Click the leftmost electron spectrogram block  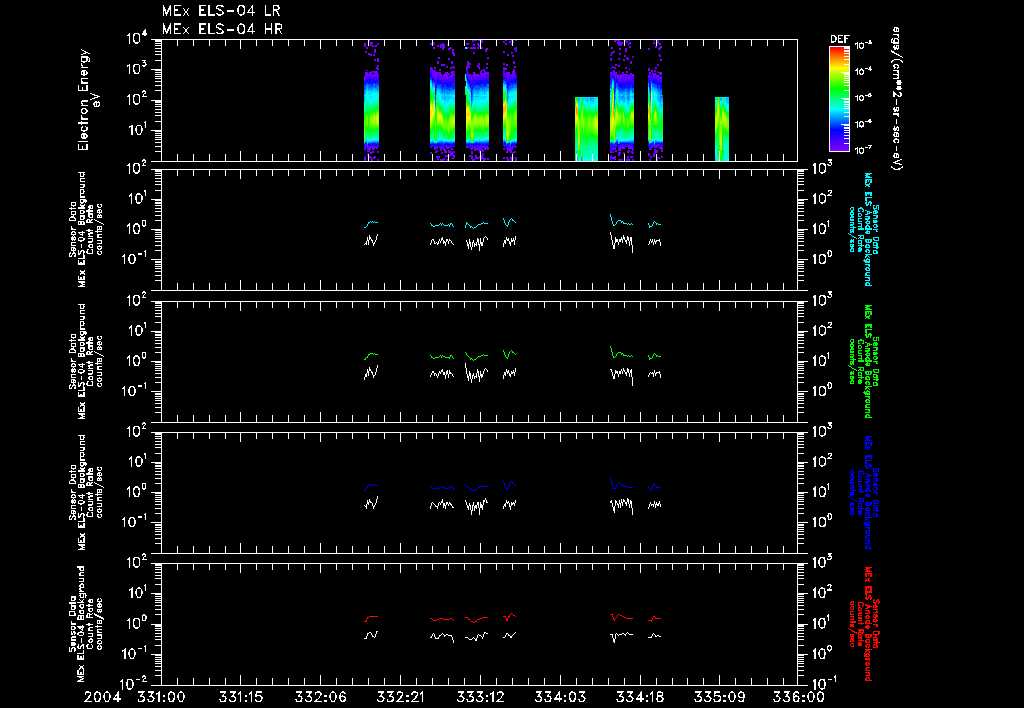371,101
